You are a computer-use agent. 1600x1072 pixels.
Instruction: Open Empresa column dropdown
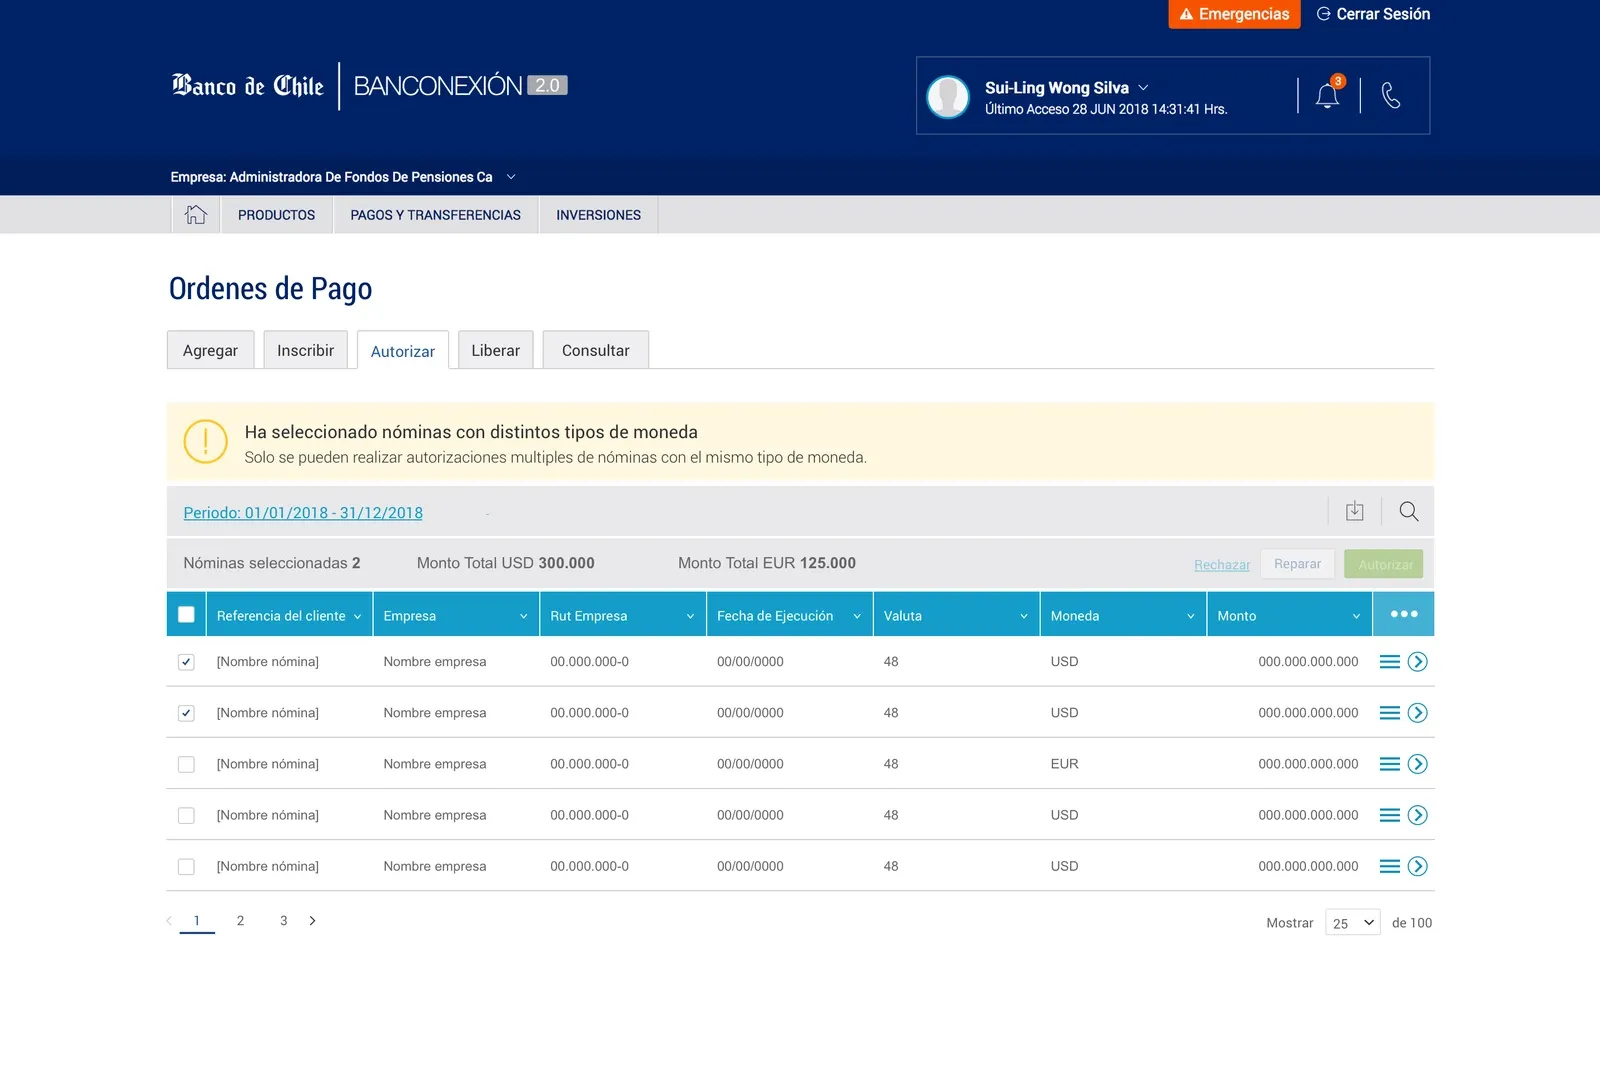523,616
